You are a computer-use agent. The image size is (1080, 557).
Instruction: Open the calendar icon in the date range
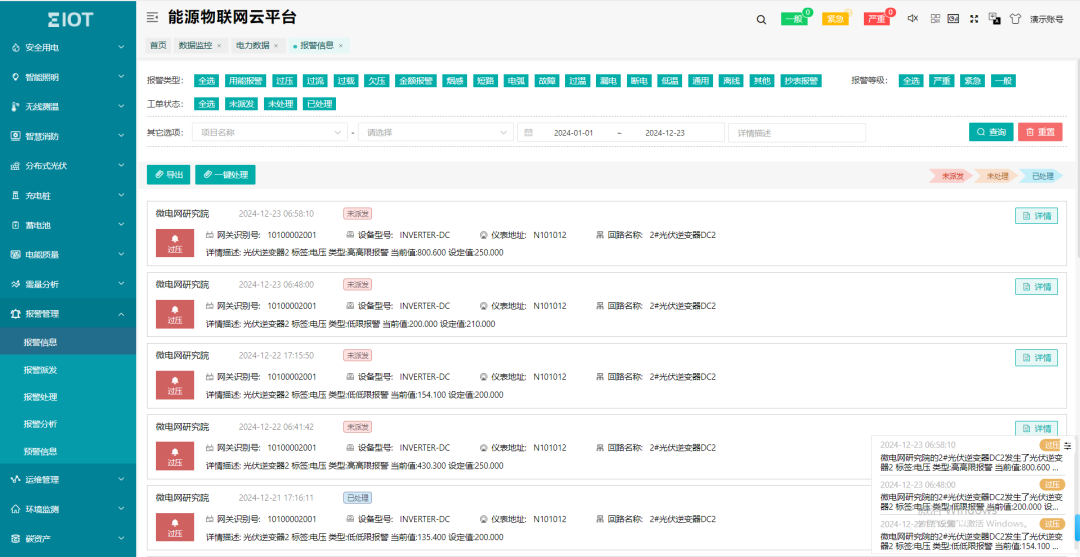528,132
